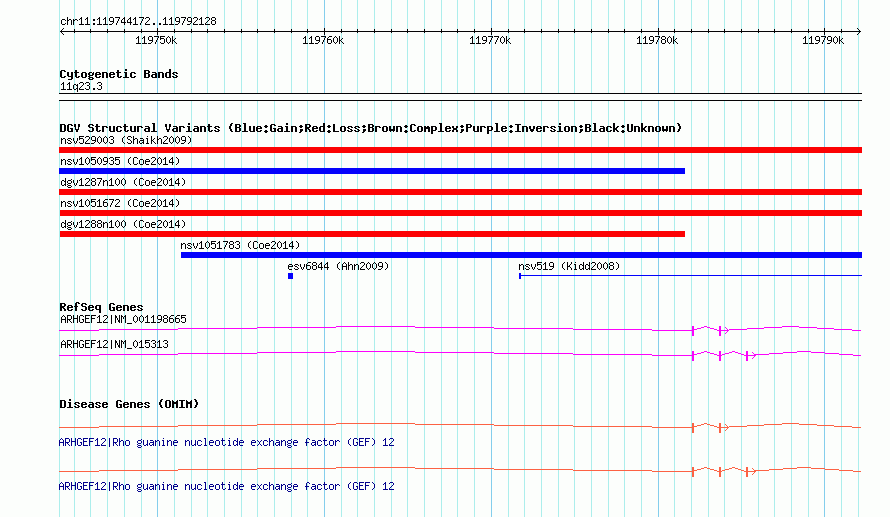The width and height of the screenshot is (890, 517).
Task: Click the nsv519 (Kidd2008) label
Action: (x=569, y=266)
